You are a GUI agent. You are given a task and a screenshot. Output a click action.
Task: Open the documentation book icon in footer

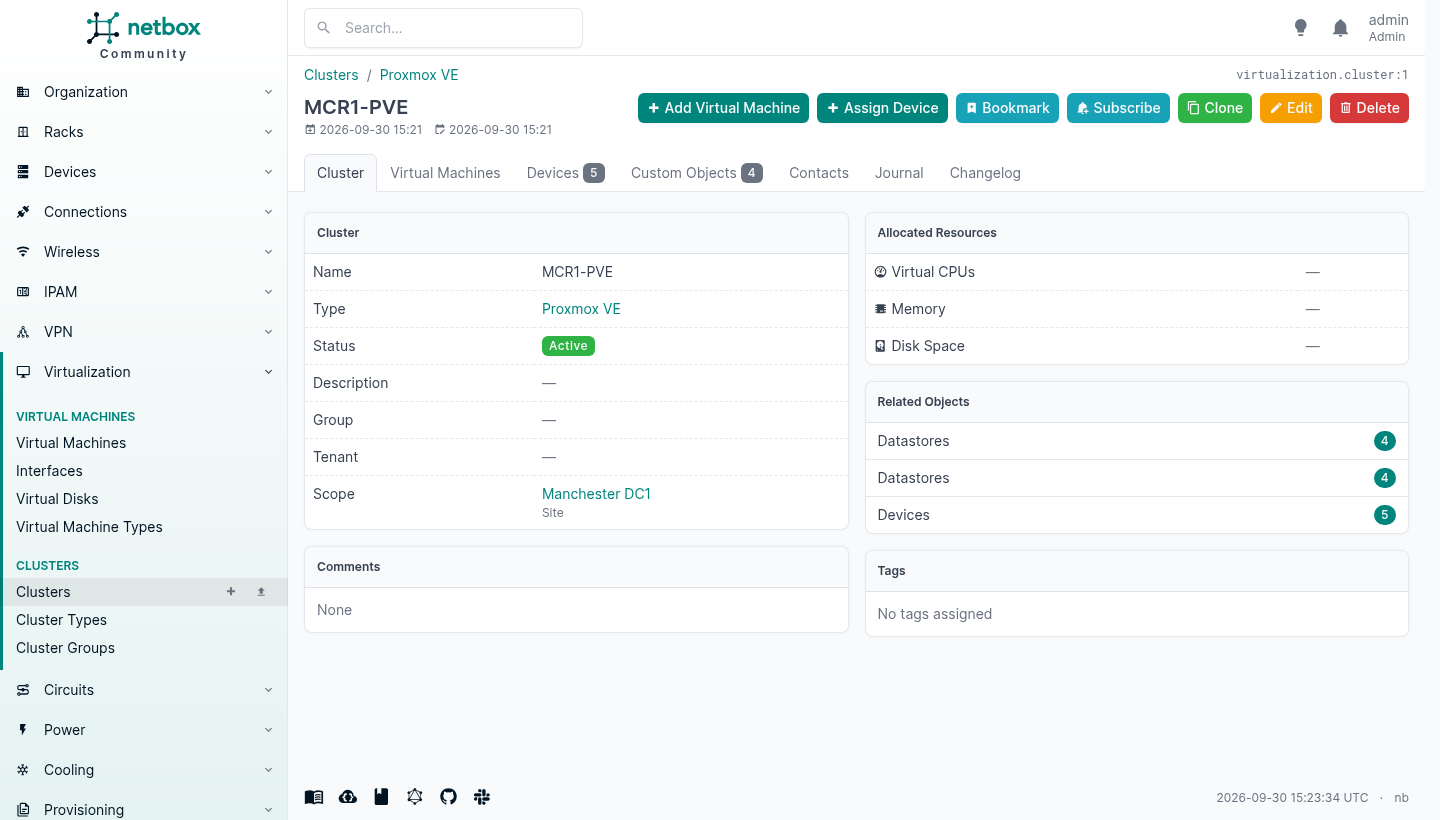pyautogui.click(x=314, y=797)
